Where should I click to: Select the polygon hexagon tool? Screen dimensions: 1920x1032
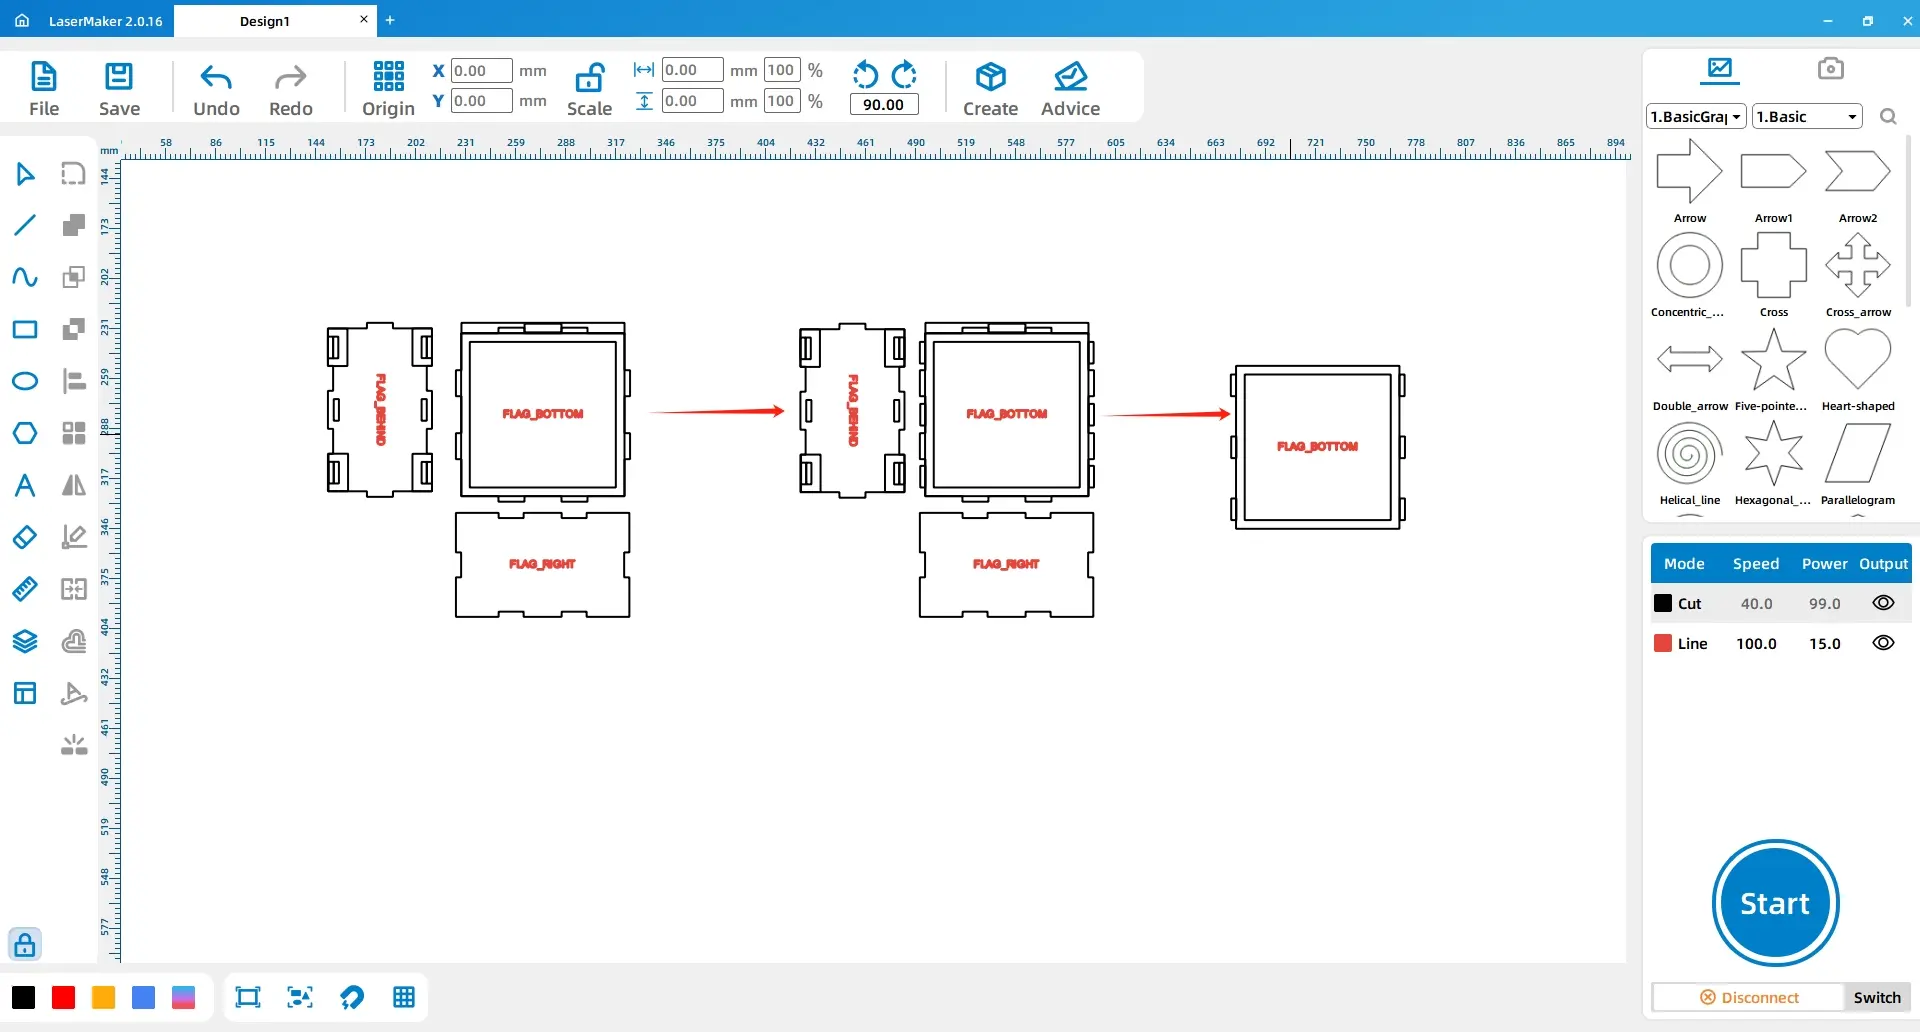click(x=25, y=433)
